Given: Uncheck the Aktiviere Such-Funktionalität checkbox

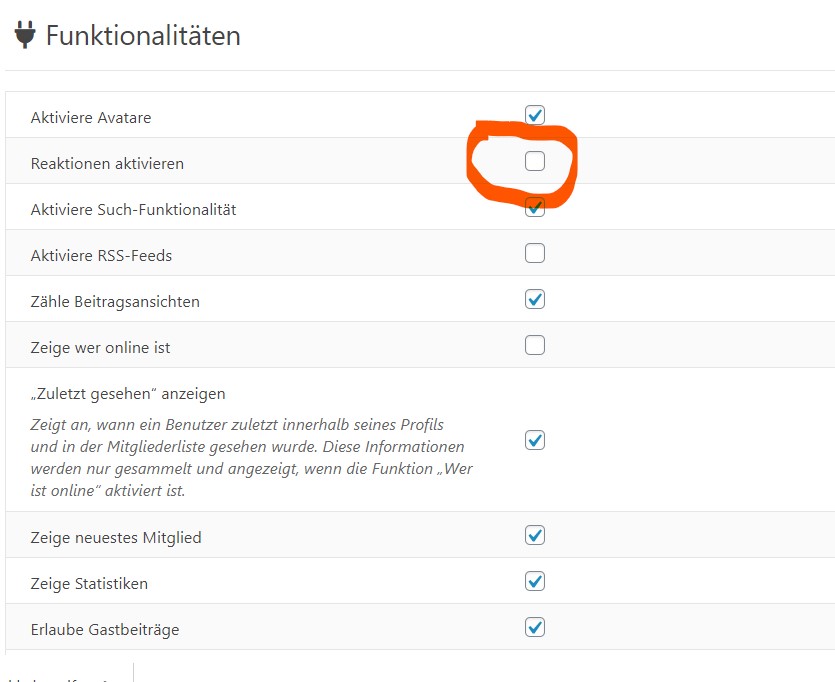Looking at the screenshot, I should (535, 207).
